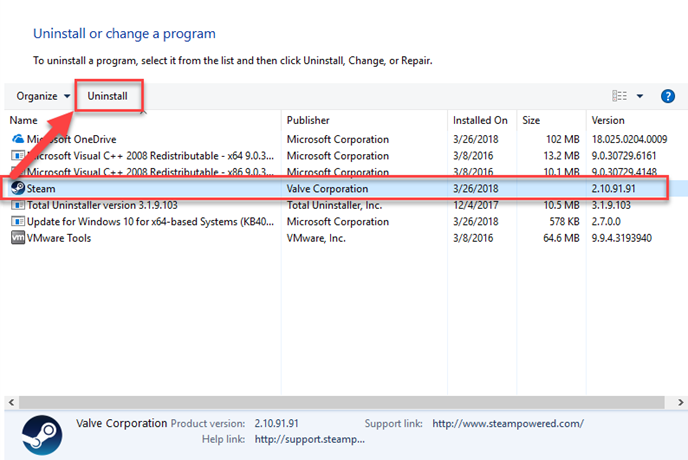
Task: Open the steampowered.com support link
Action: pyautogui.click(x=507, y=423)
